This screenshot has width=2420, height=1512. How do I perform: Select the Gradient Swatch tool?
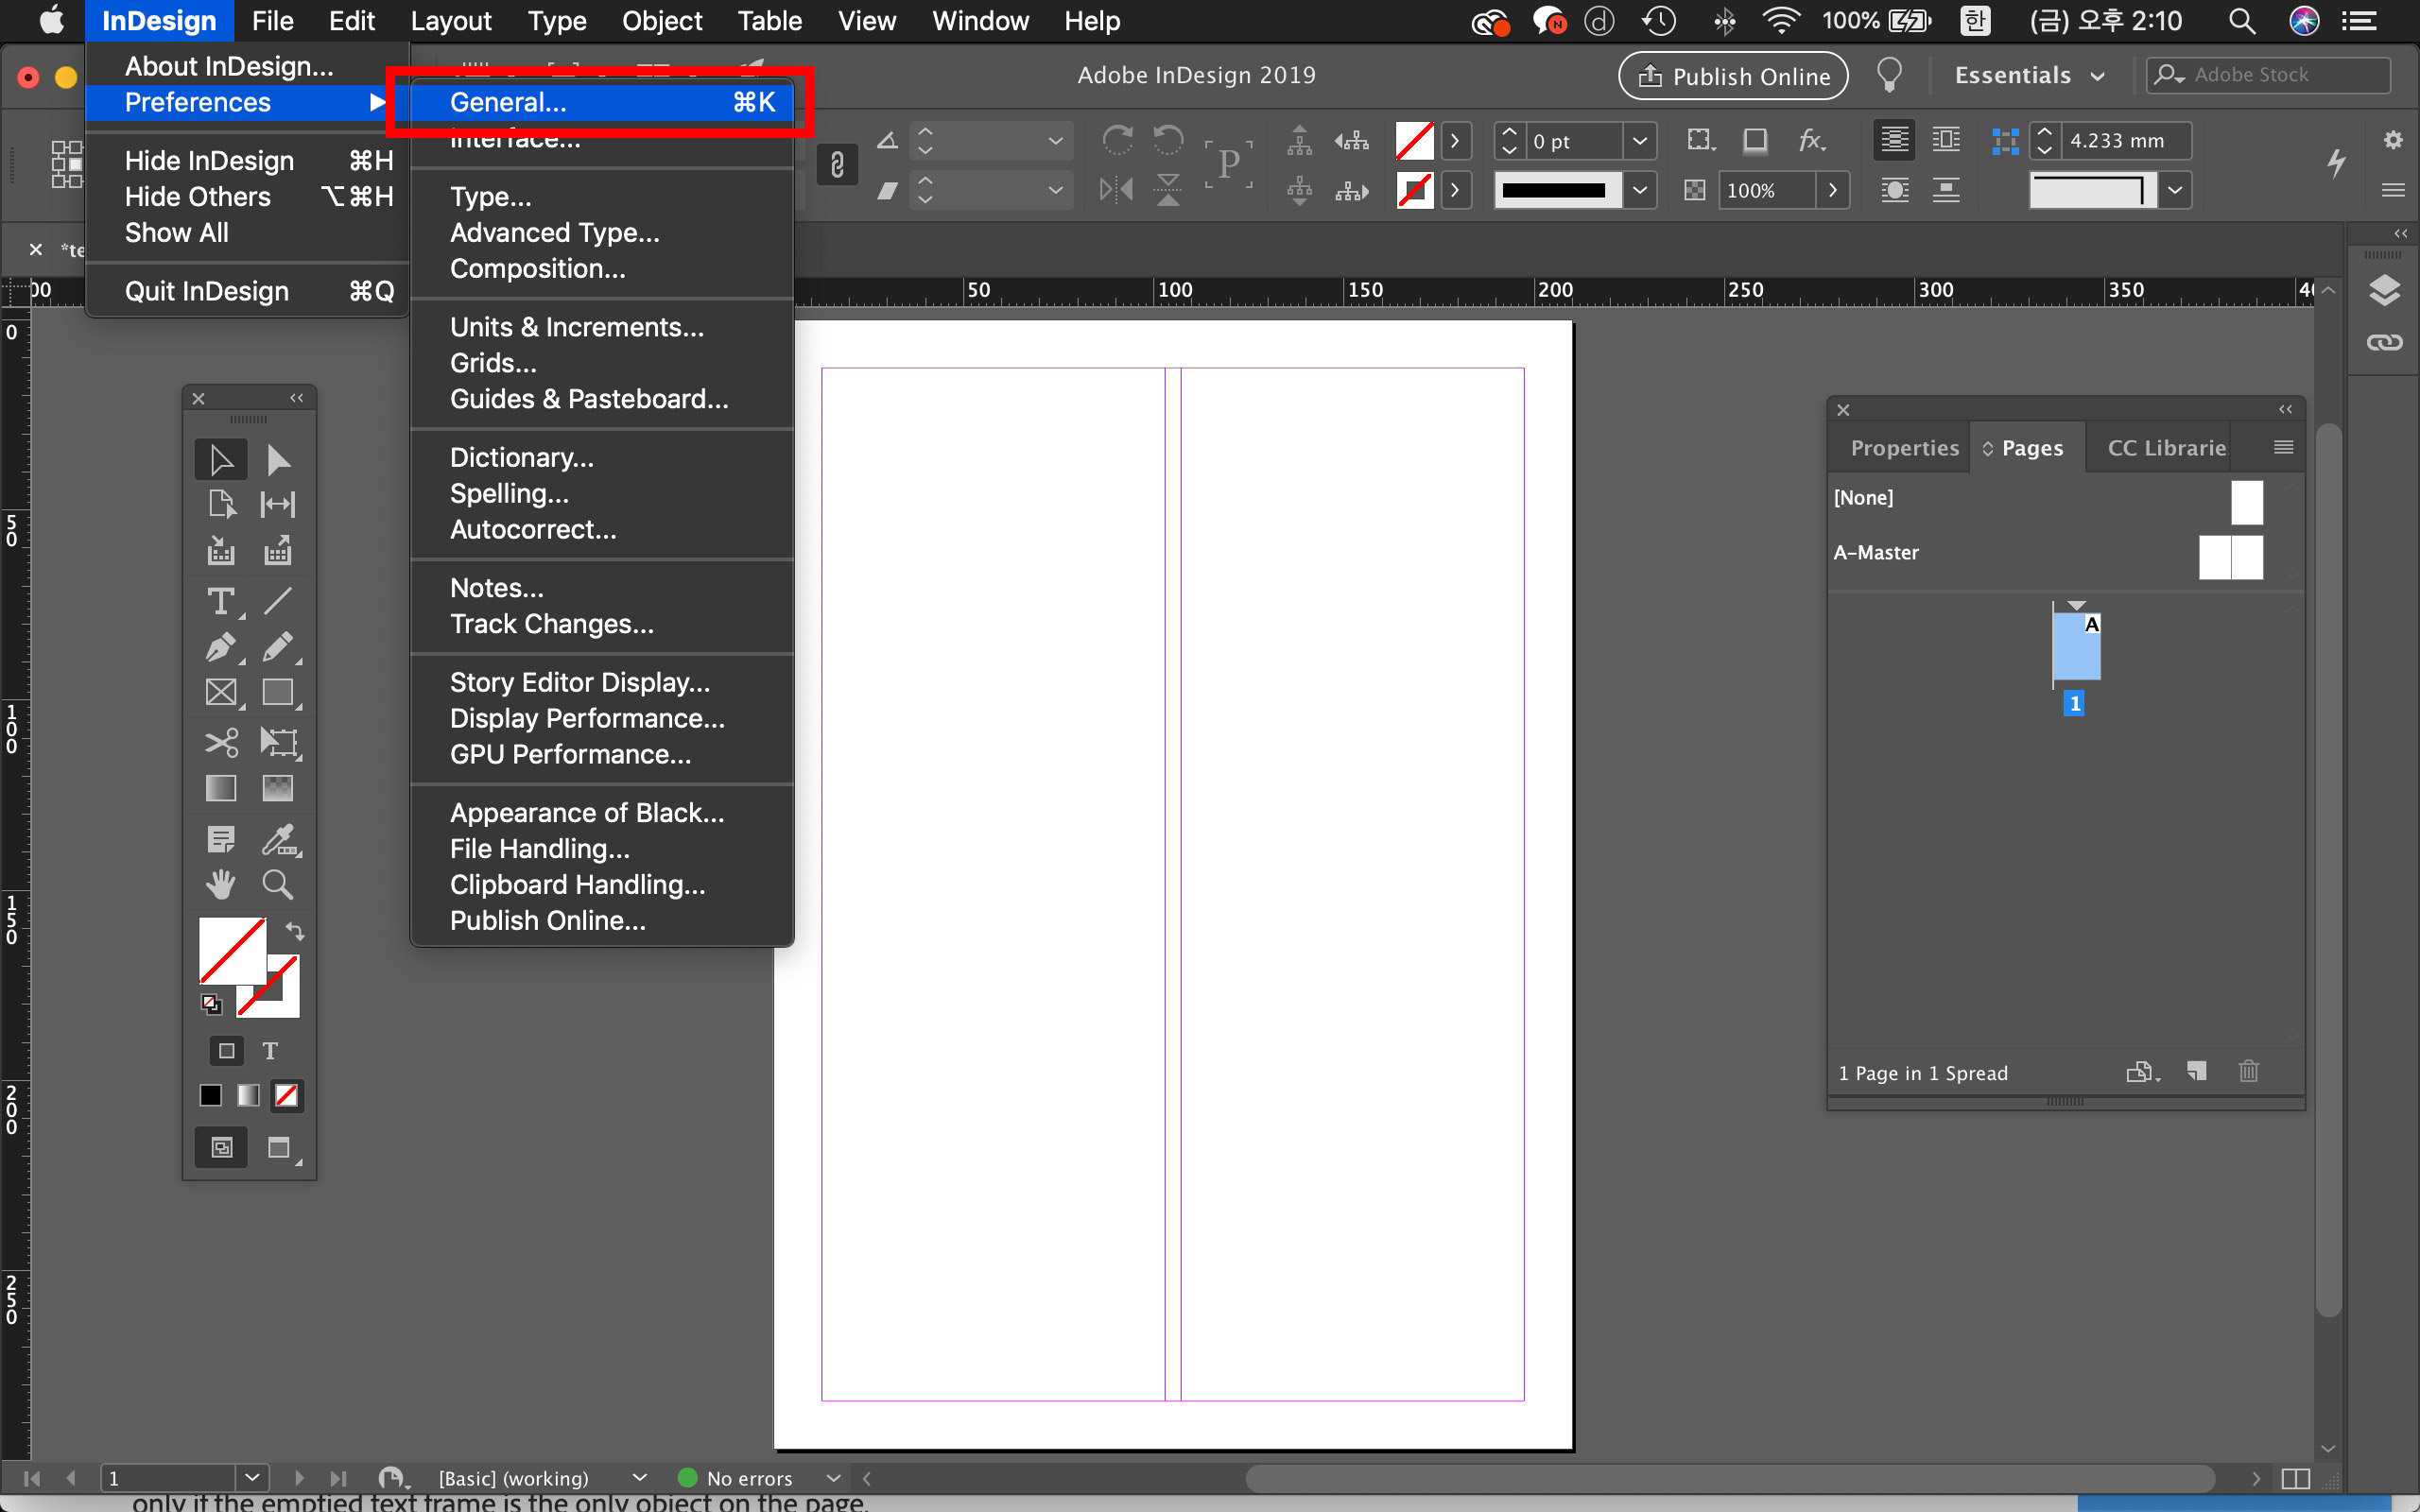pos(220,789)
